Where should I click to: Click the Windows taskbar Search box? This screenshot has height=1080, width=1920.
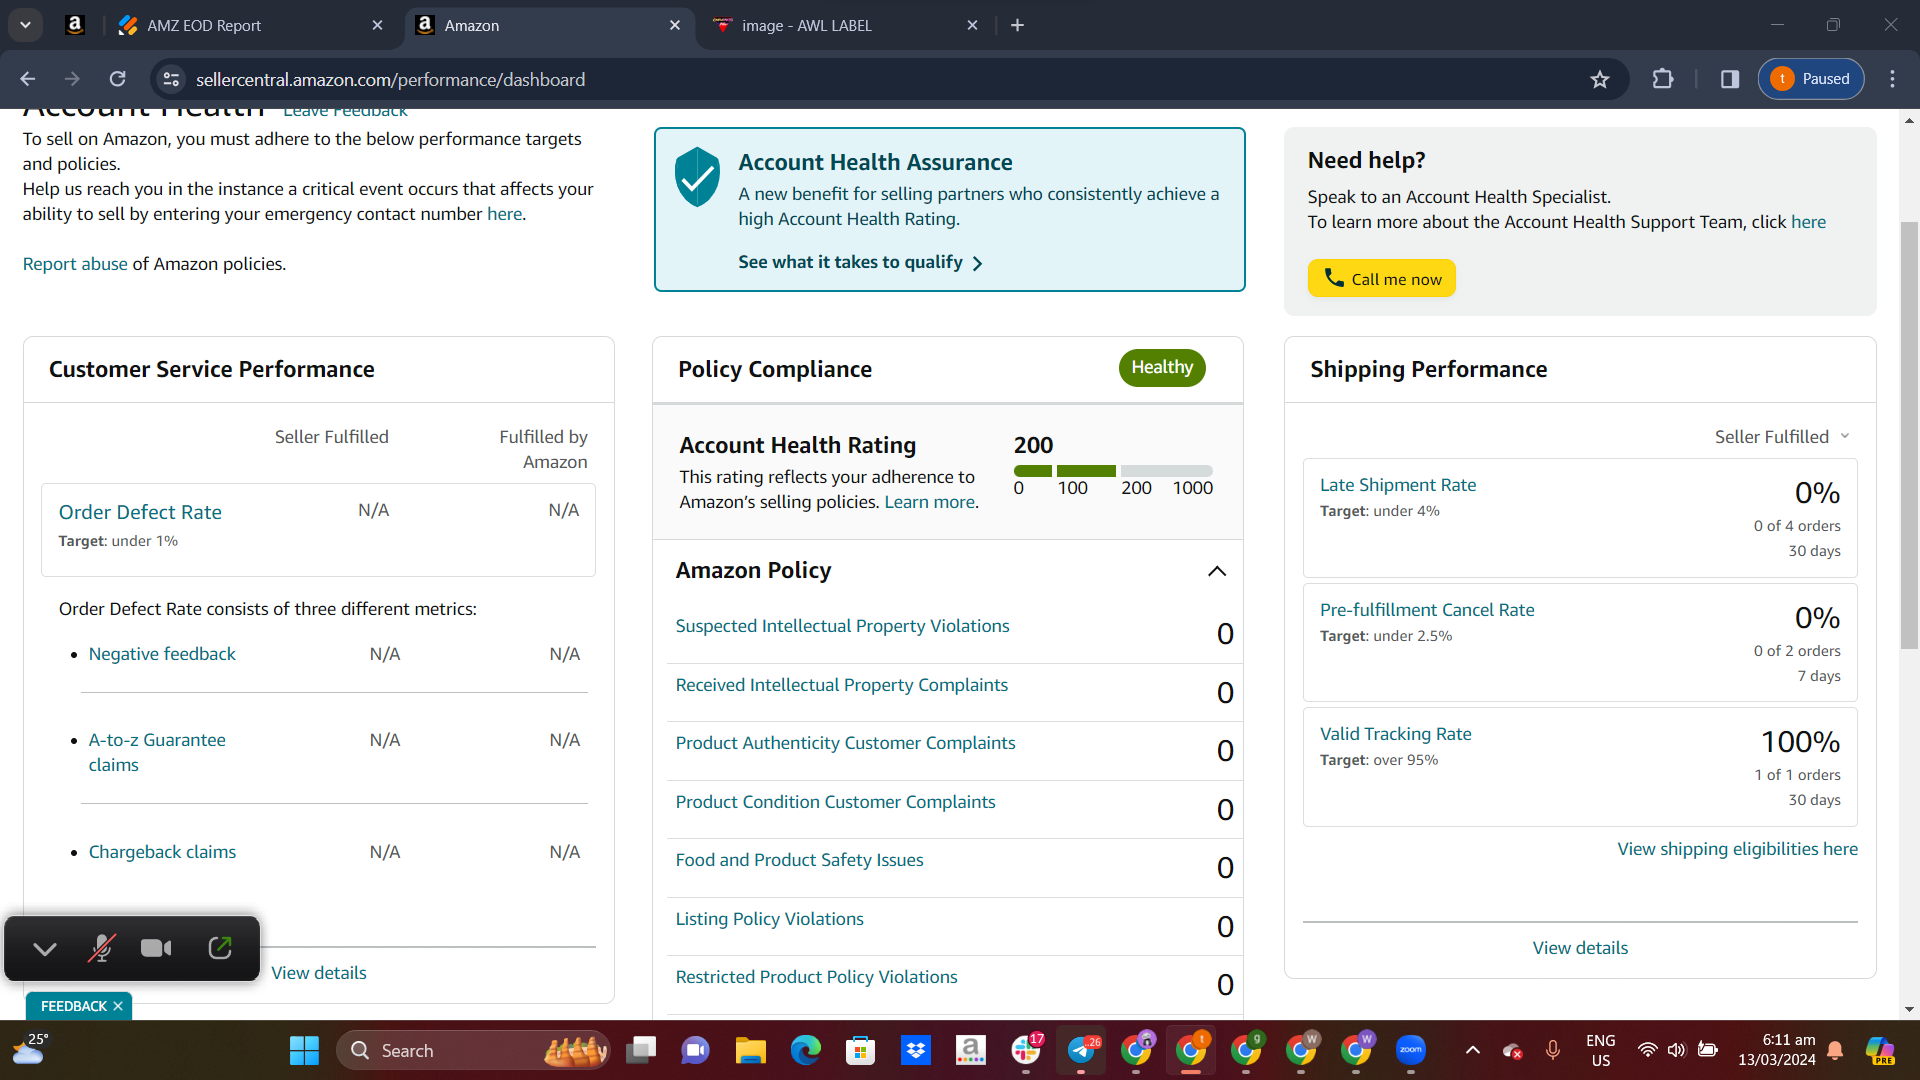(473, 1051)
